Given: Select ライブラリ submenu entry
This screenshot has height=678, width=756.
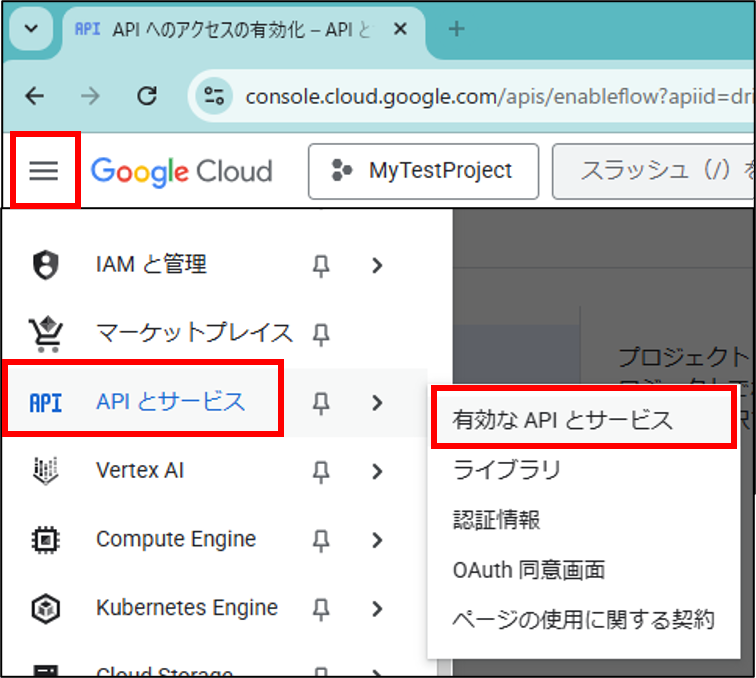Looking at the screenshot, I should click(x=583, y=470).
